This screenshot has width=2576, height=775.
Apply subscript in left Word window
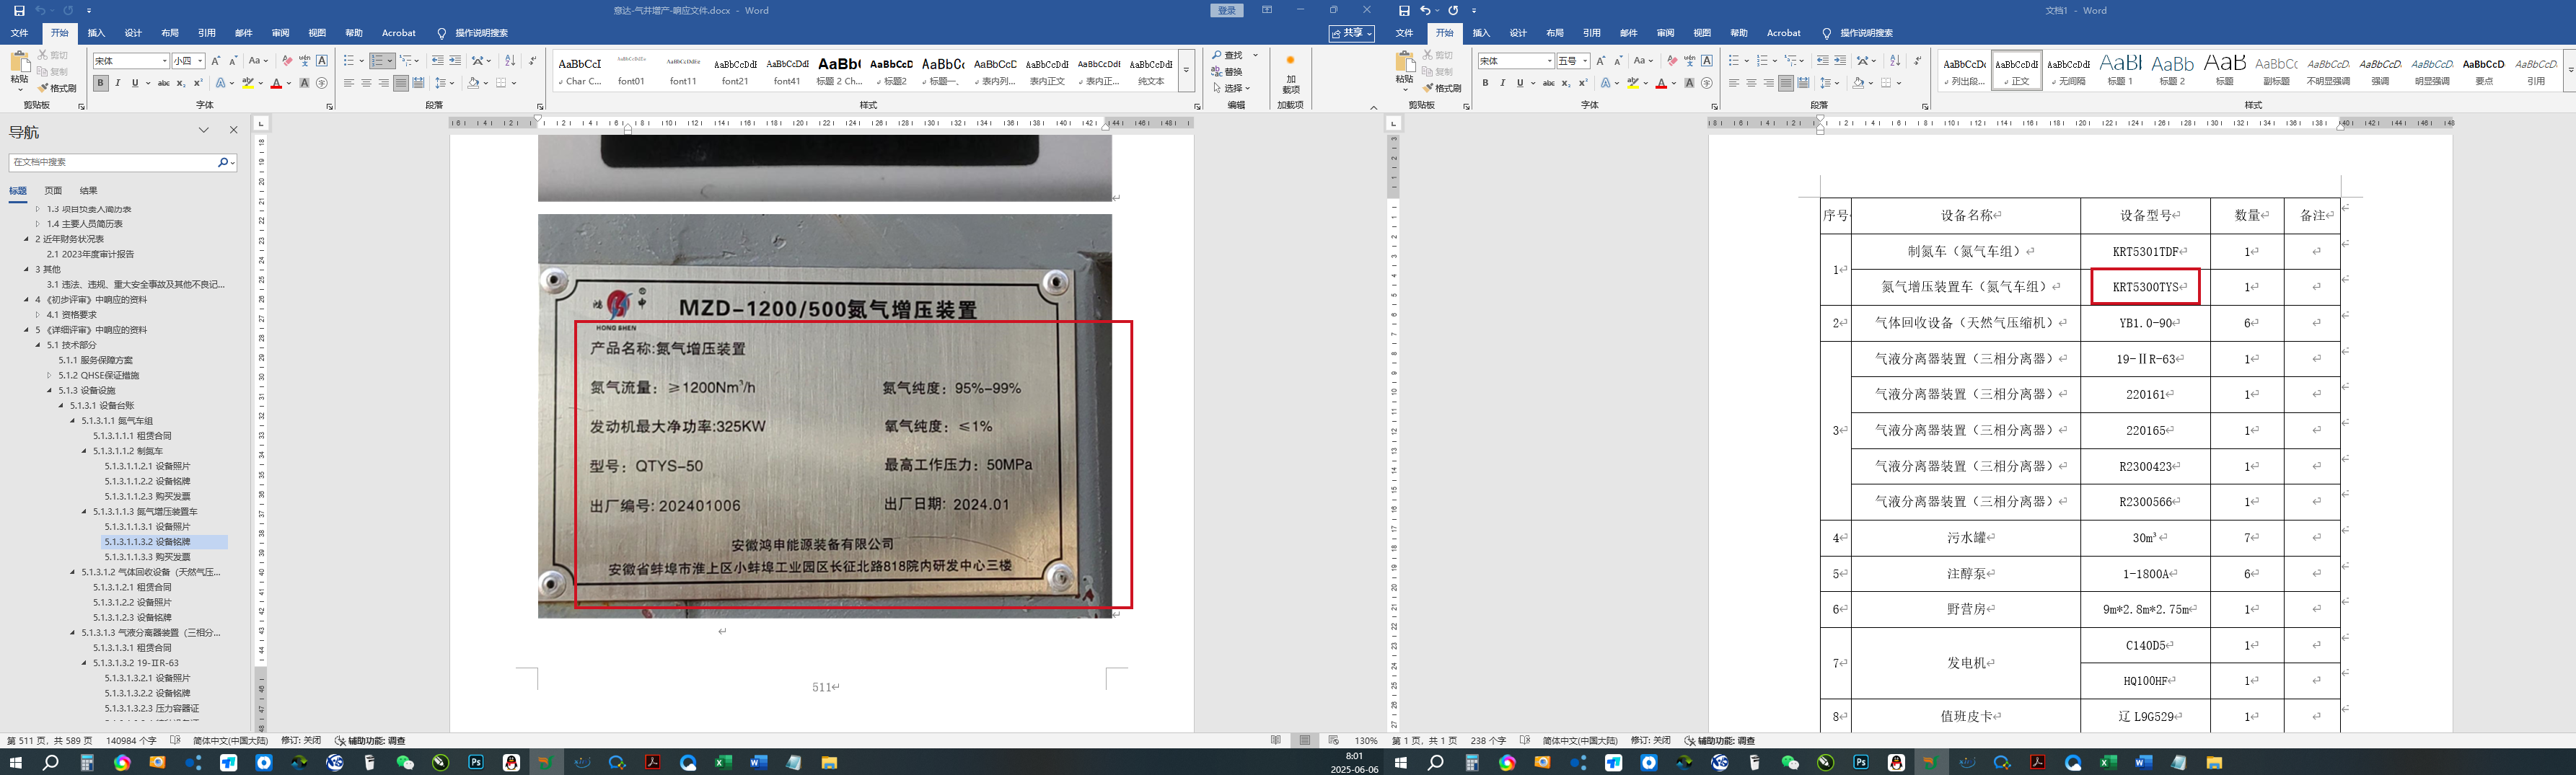pyautogui.click(x=181, y=83)
